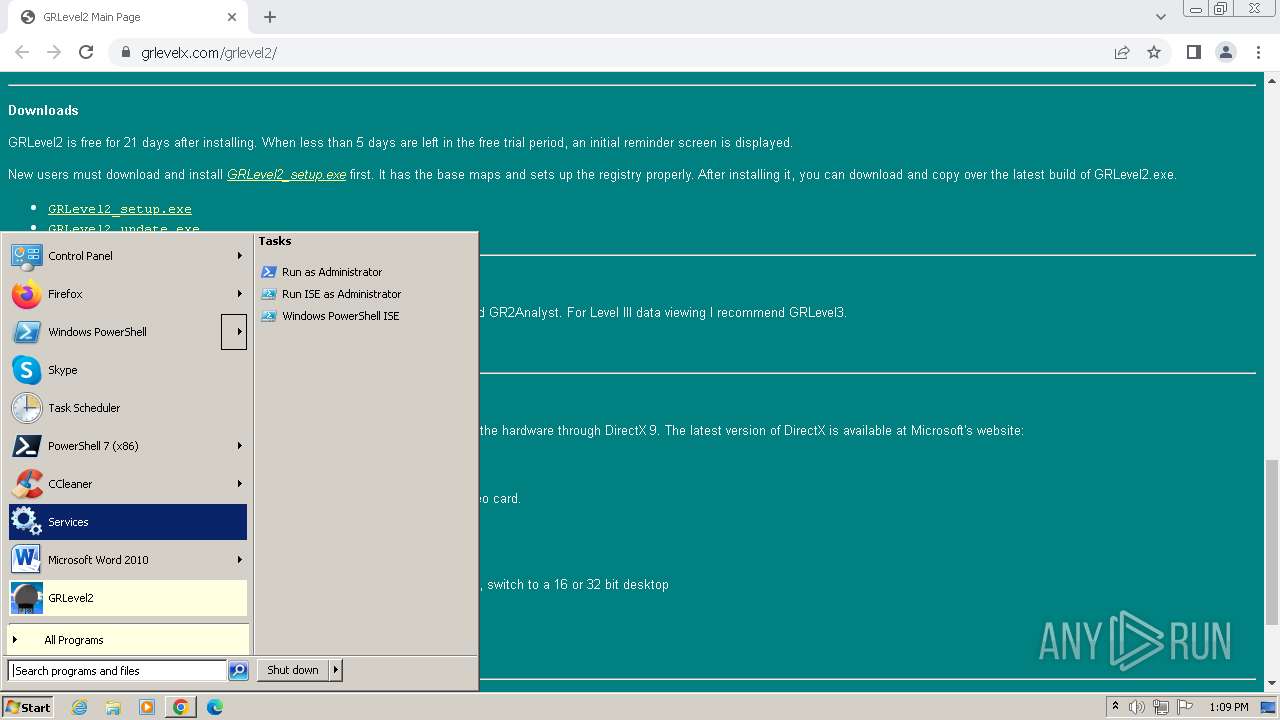This screenshot has width=1280, height=720.
Task: Expand the Control Panel submenu arrow
Action: [x=239, y=256]
